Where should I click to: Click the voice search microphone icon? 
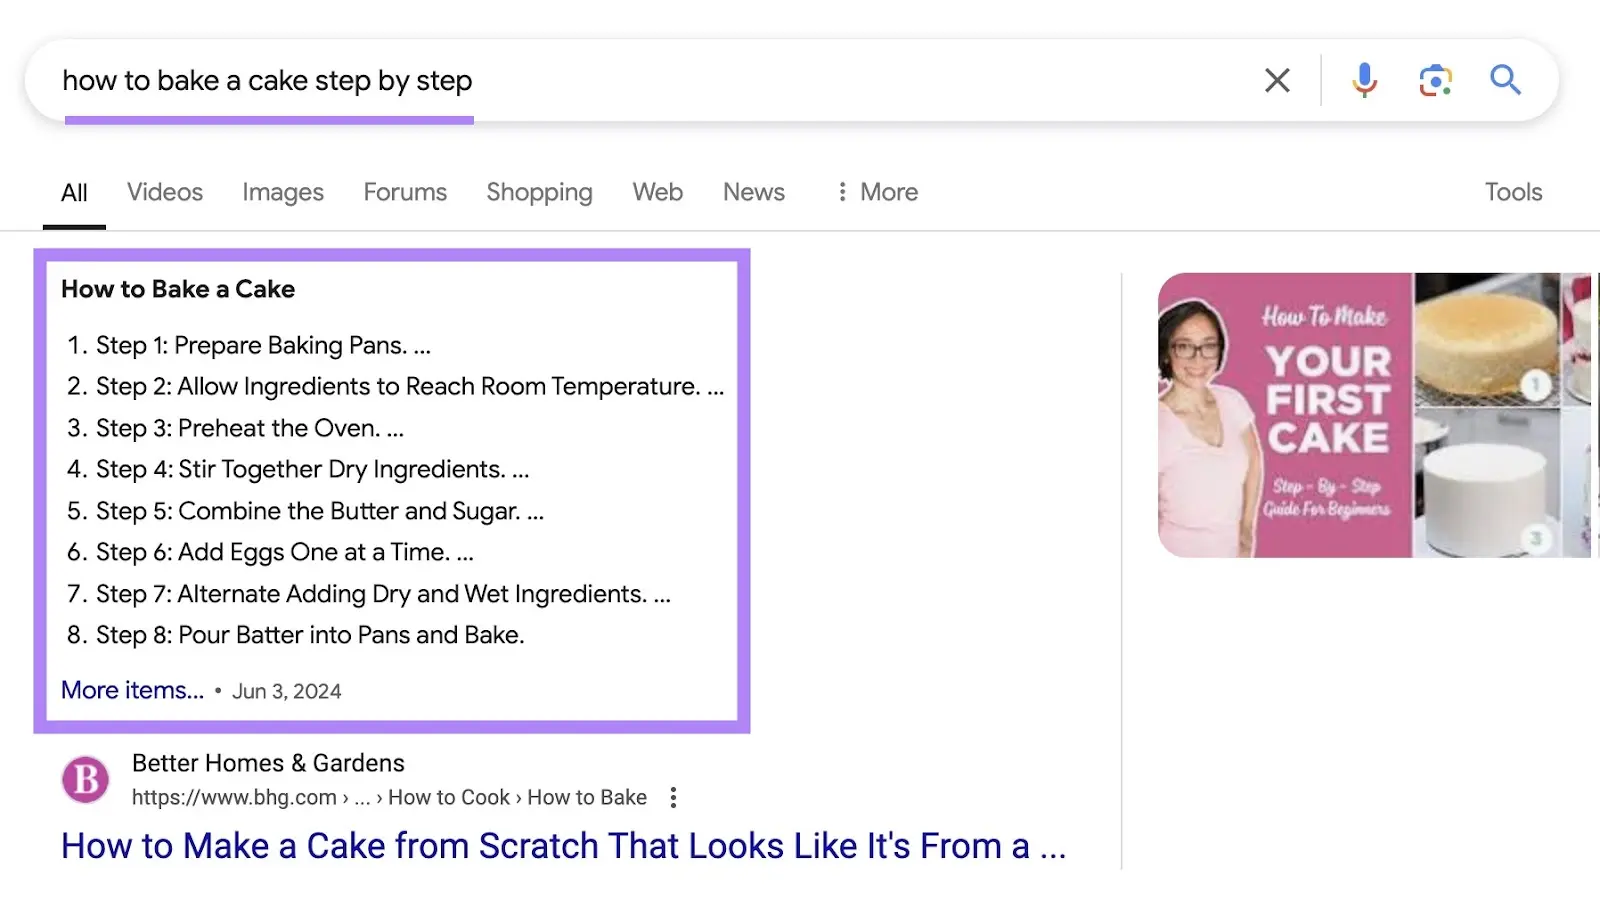click(1363, 80)
